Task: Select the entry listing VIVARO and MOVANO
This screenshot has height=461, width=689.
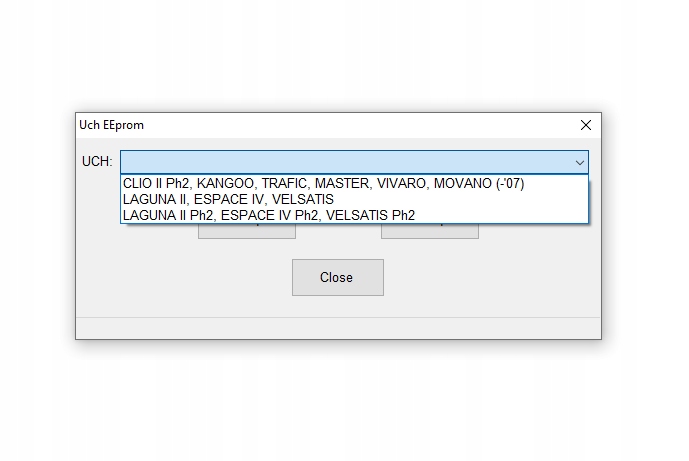Action: (354, 183)
